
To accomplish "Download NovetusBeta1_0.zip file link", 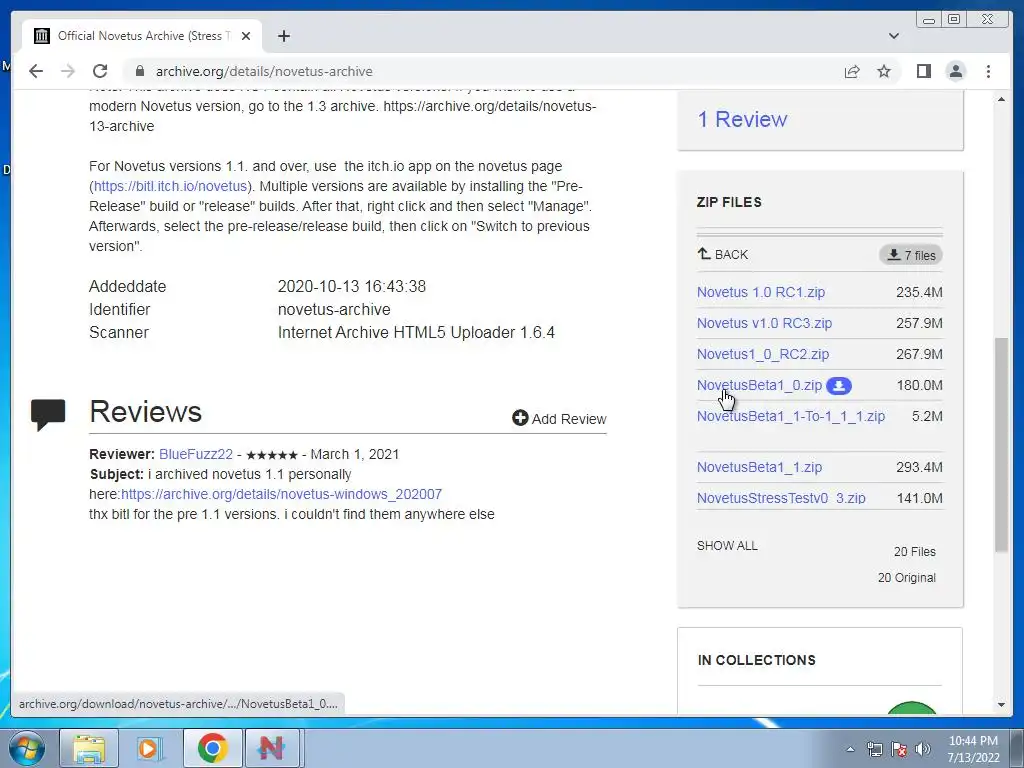I will point(759,385).
